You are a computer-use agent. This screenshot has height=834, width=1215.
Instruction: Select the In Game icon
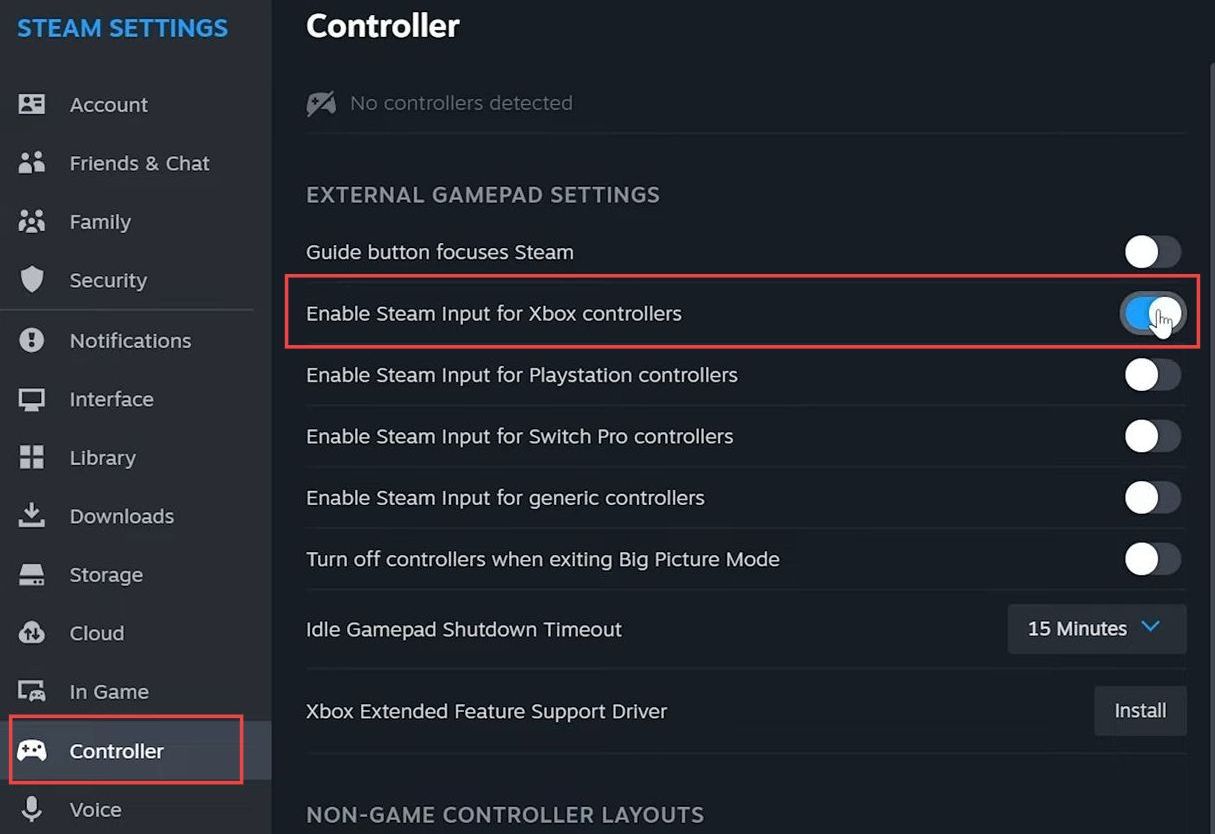pyautogui.click(x=30, y=692)
